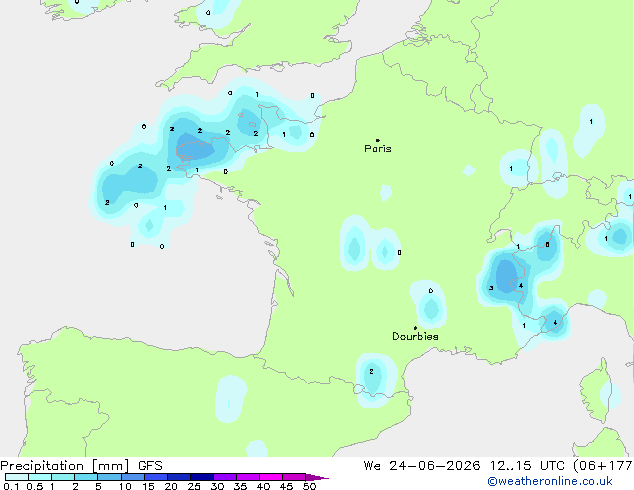Click the forecast date '24-06-2026' text
The height and width of the screenshot is (490, 634).
(x=435, y=466)
